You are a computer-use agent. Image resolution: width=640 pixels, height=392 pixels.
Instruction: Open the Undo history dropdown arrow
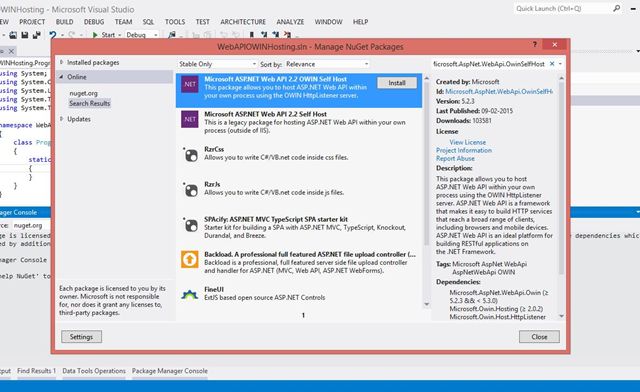62,36
